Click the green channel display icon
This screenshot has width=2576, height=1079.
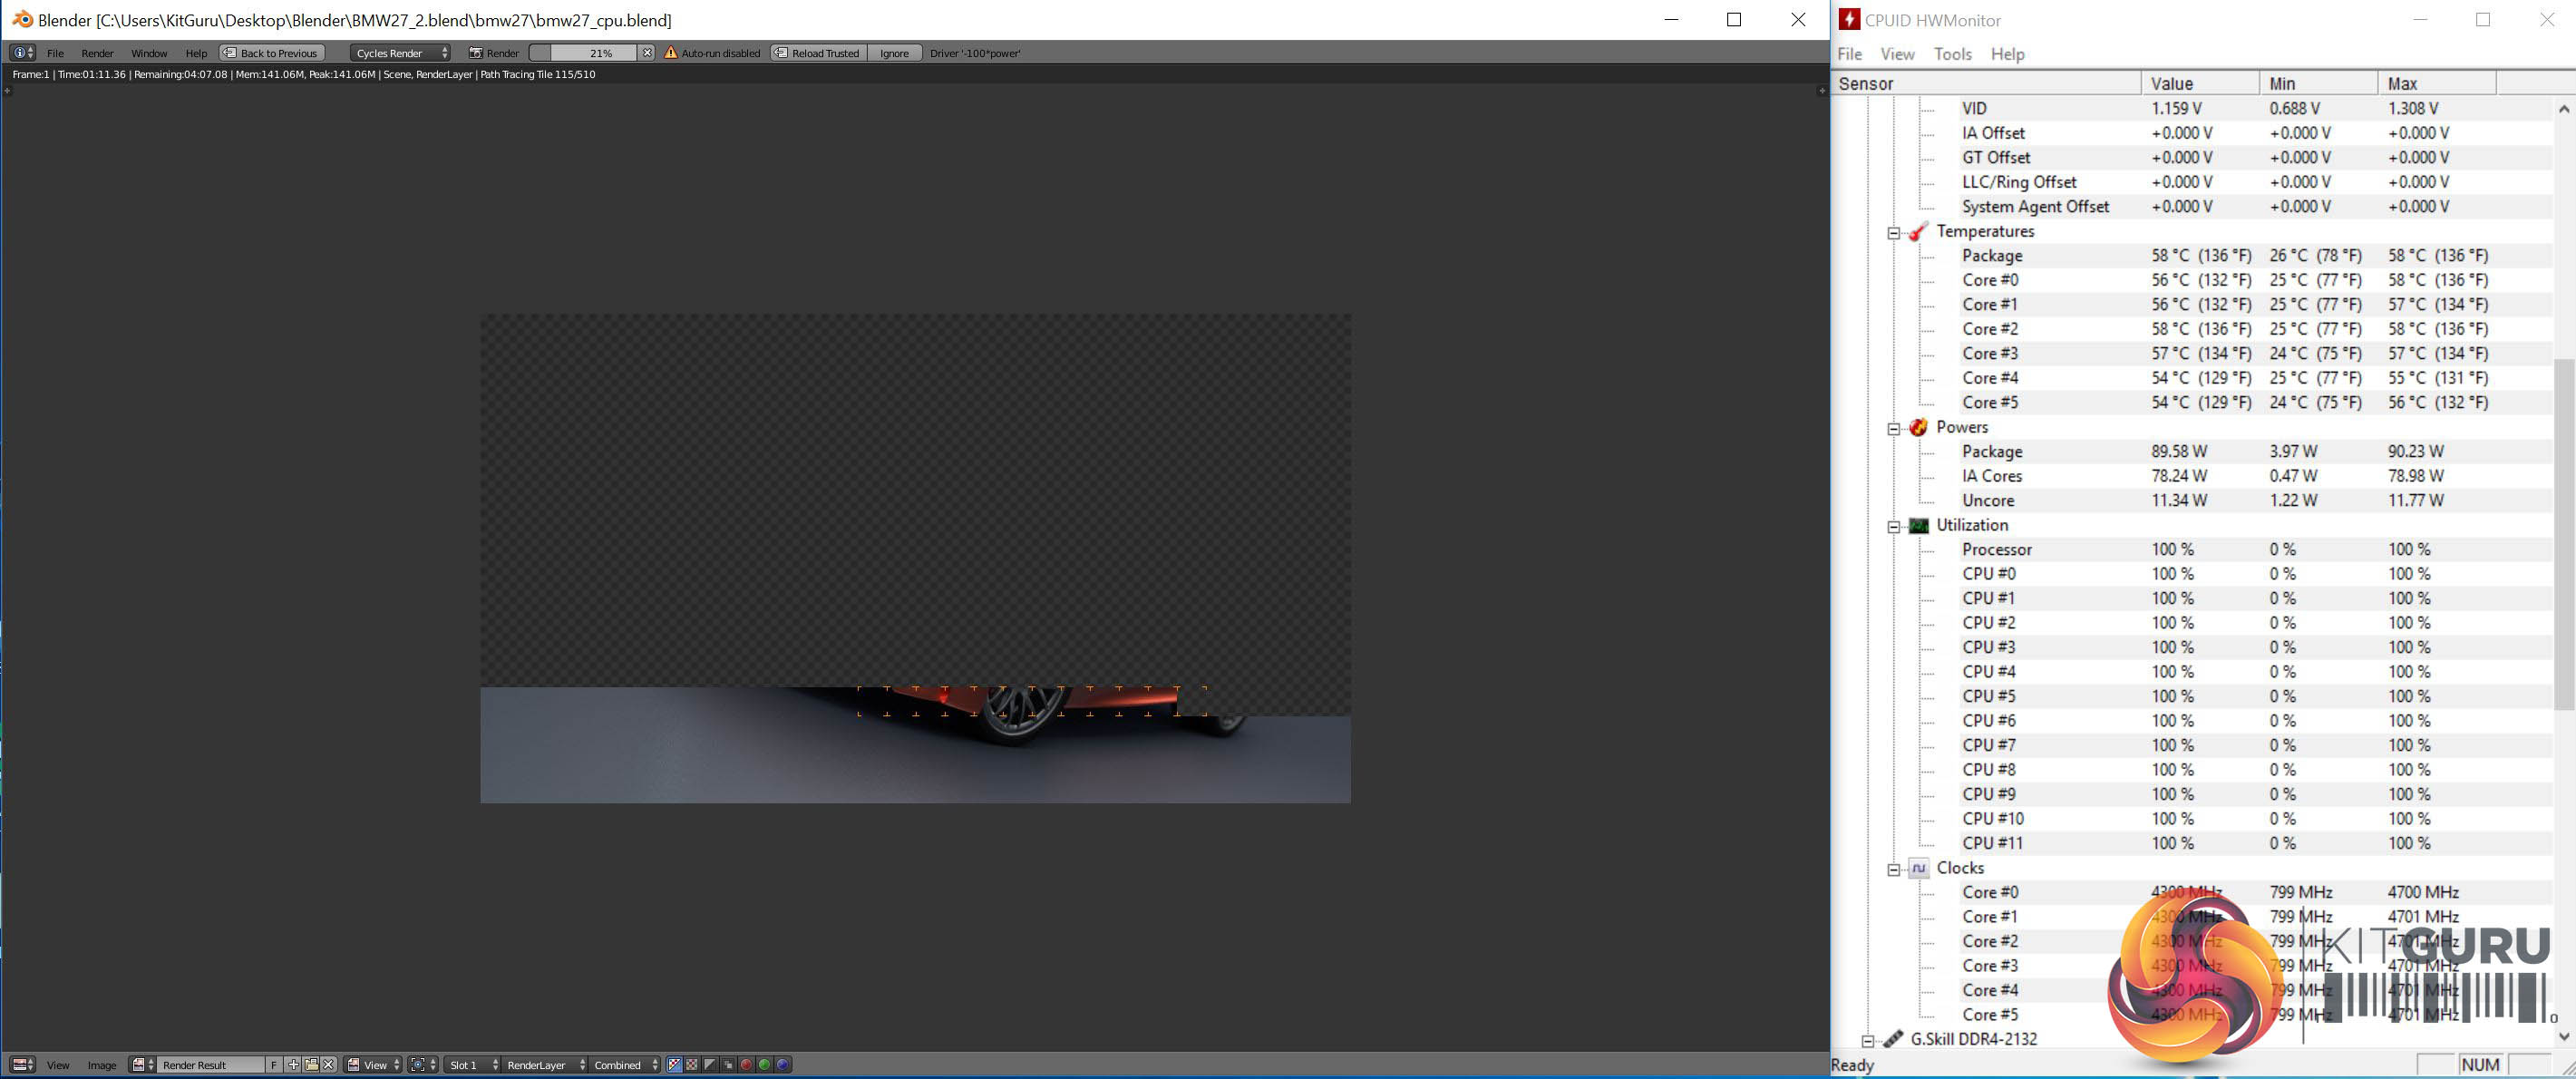click(764, 1064)
